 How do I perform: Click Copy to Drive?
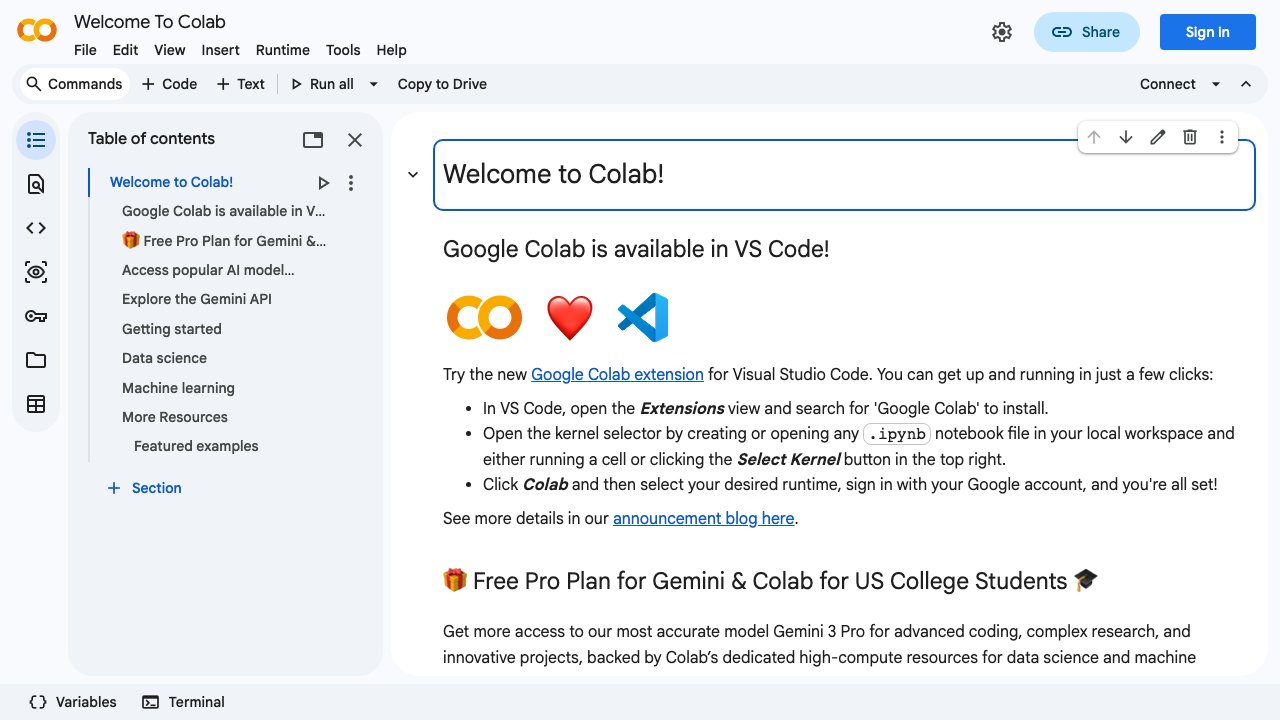point(442,84)
